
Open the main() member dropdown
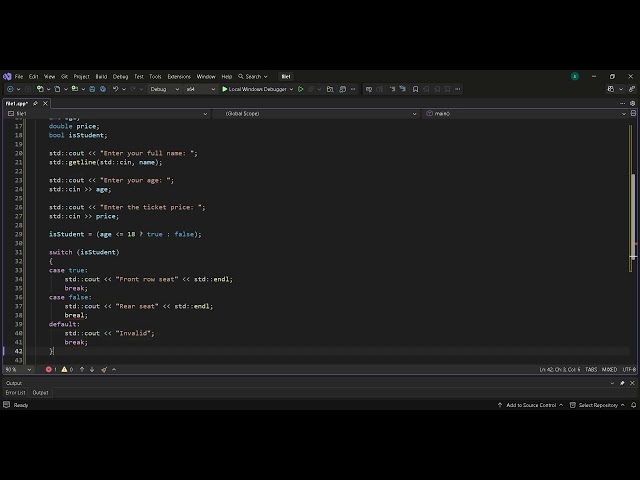point(526,113)
